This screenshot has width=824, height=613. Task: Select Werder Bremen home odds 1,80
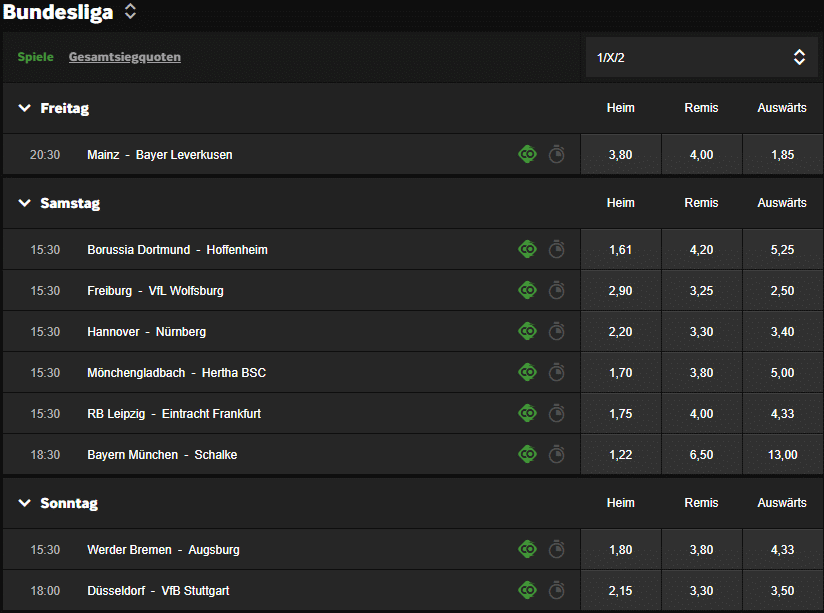point(621,549)
